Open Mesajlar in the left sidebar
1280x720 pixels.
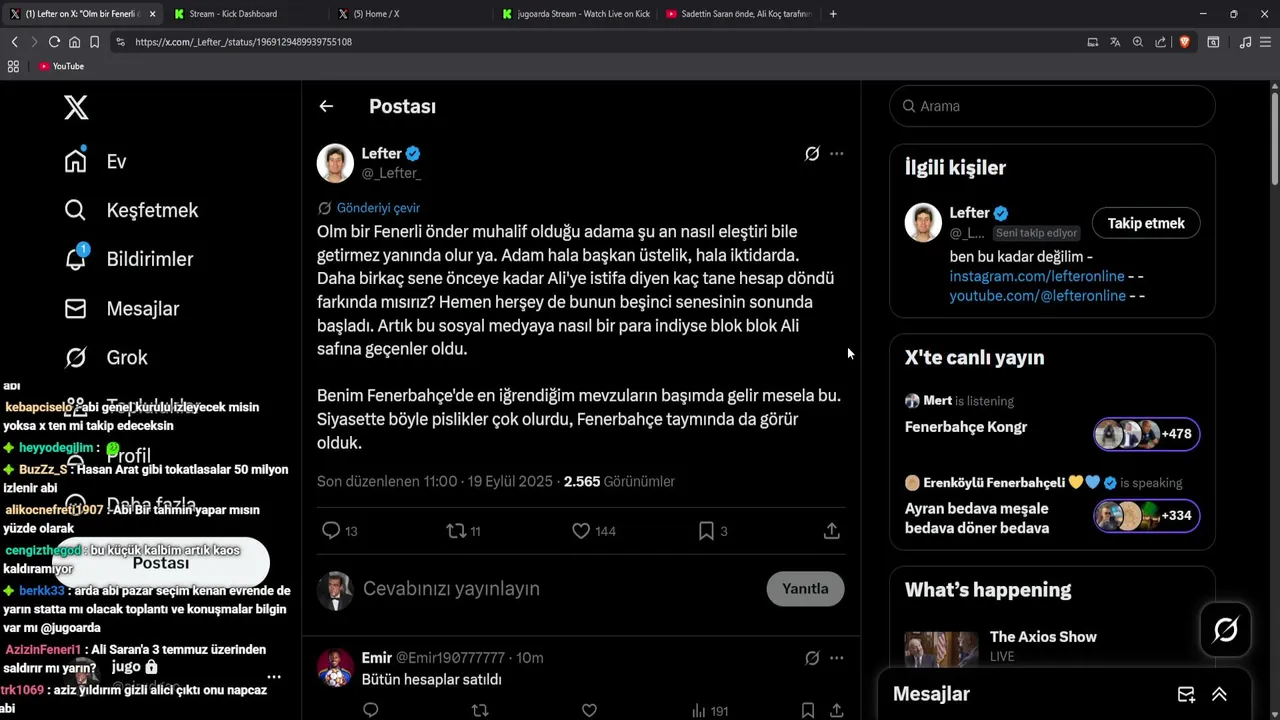pyautogui.click(x=121, y=308)
